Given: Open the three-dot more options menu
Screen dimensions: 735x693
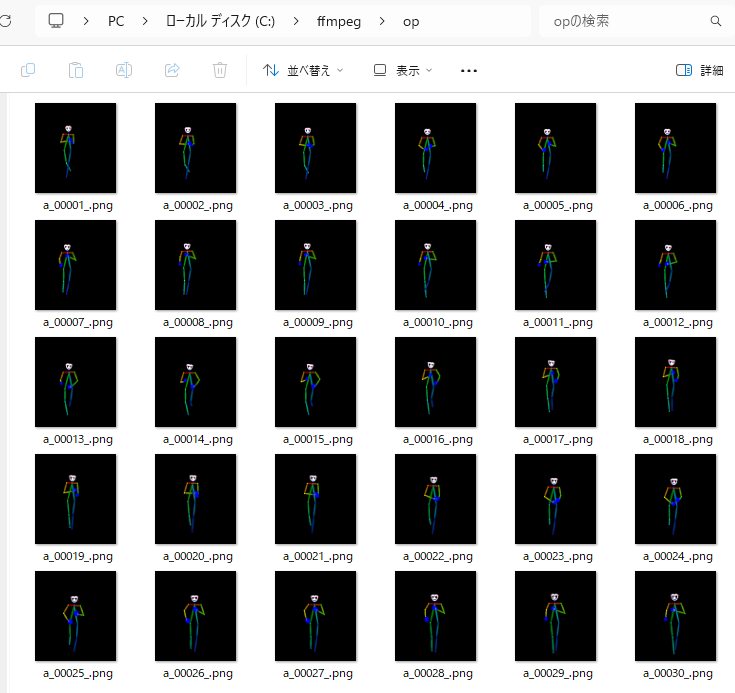Looking at the screenshot, I should [468, 71].
